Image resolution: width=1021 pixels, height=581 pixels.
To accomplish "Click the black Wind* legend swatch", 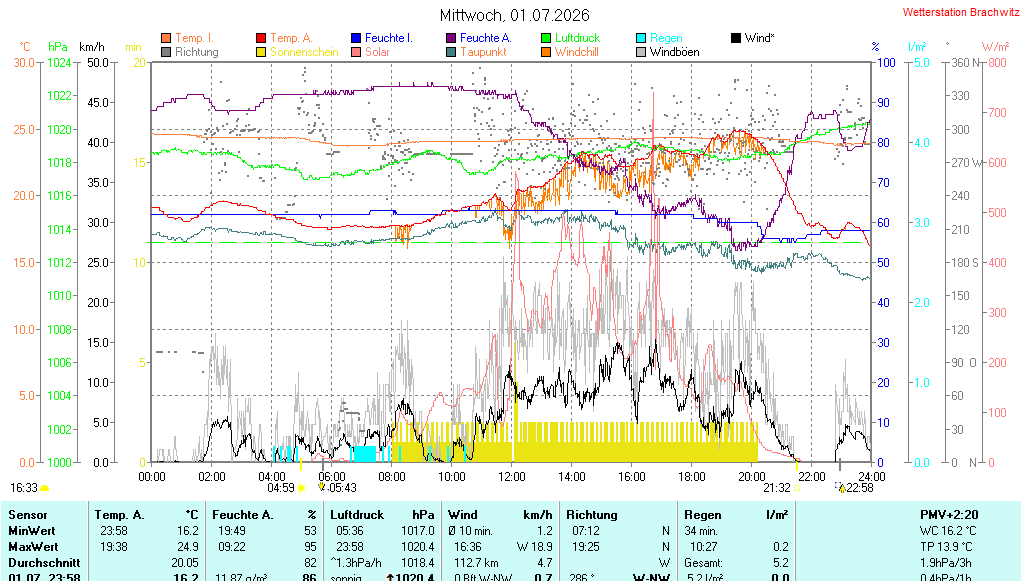I will (736, 38).
